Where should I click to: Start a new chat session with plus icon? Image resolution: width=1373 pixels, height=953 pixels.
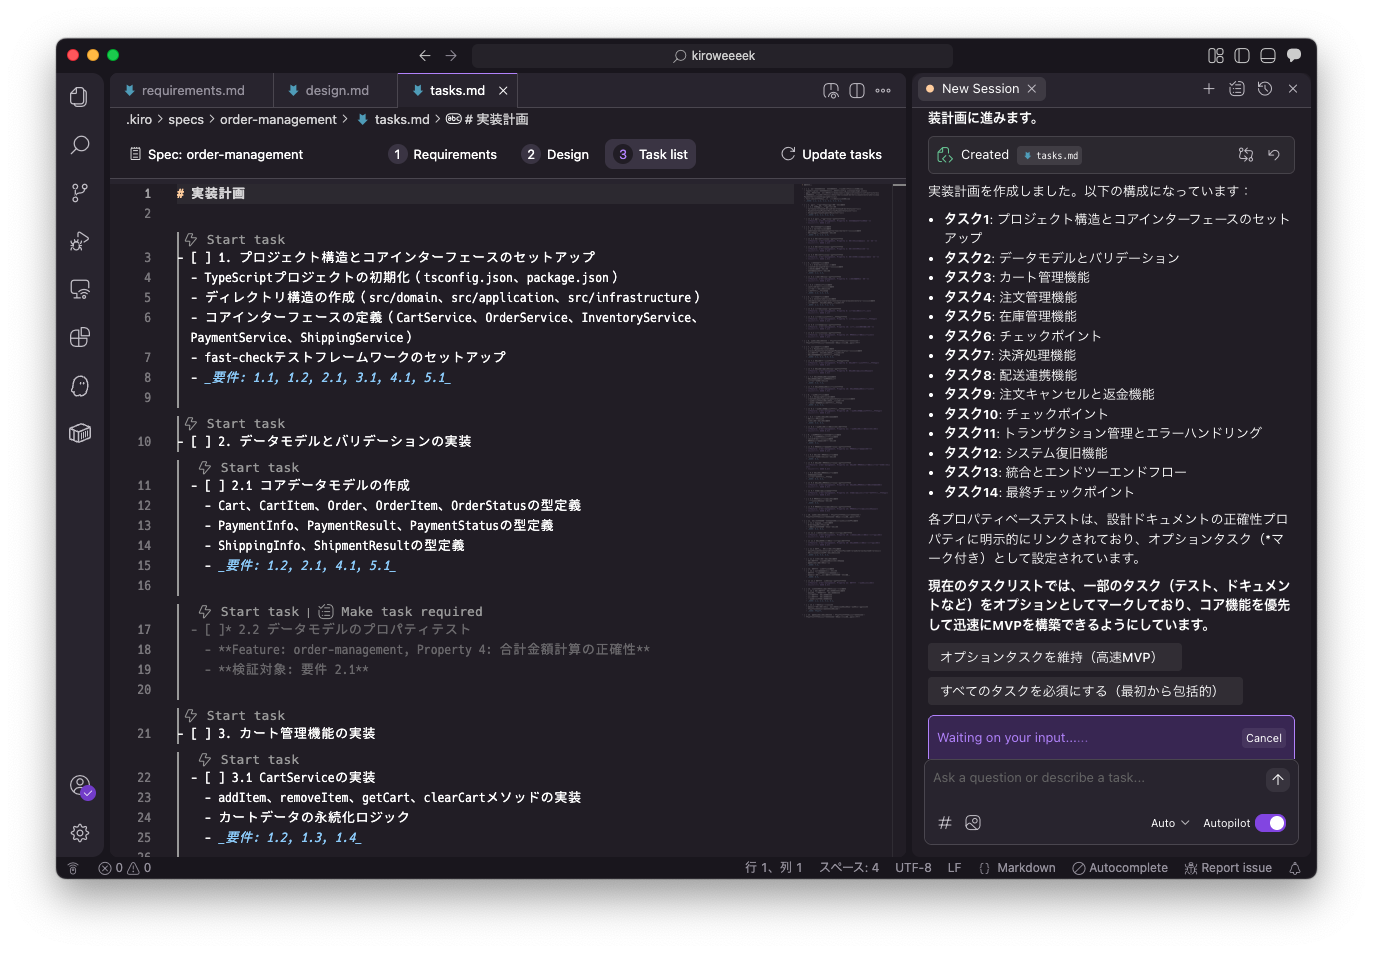coord(1208,89)
